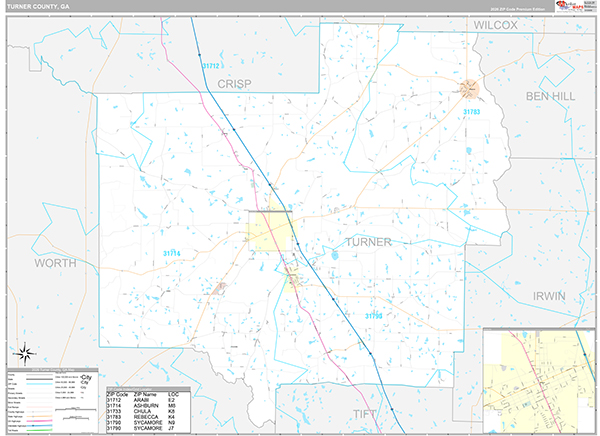Click the pink US Highway legend line
This screenshot has height=436, width=600.
tap(39, 421)
